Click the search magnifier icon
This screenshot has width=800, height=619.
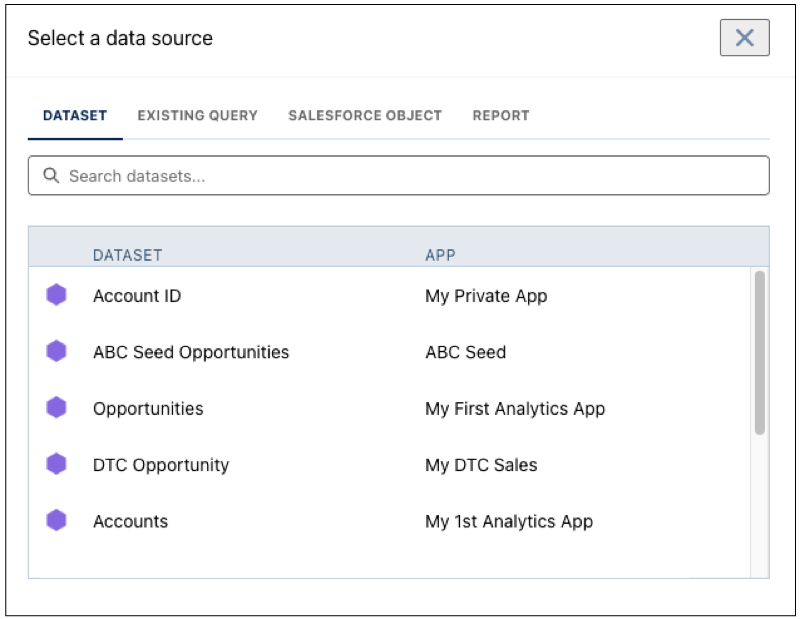coord(51,176)
